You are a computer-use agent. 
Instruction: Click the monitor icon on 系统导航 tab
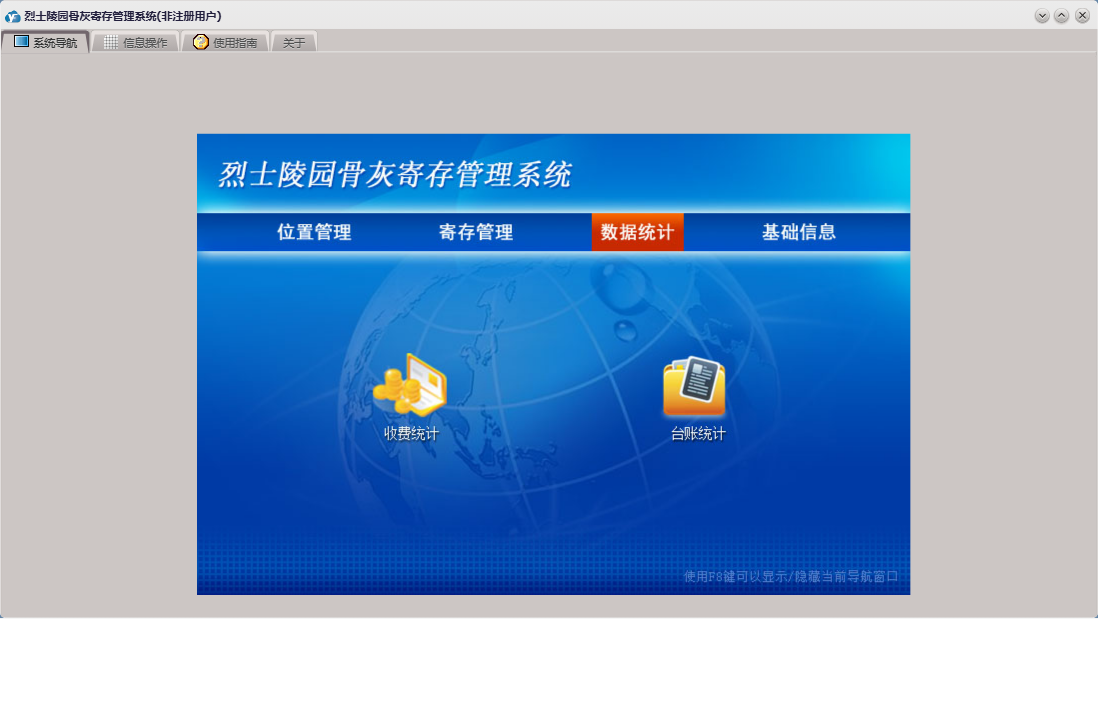tap(21, 42)
